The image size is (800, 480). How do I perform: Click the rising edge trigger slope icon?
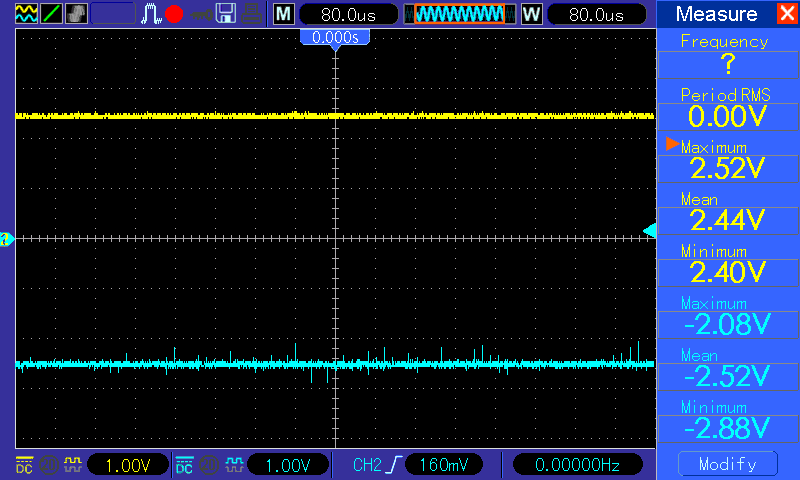394,465
